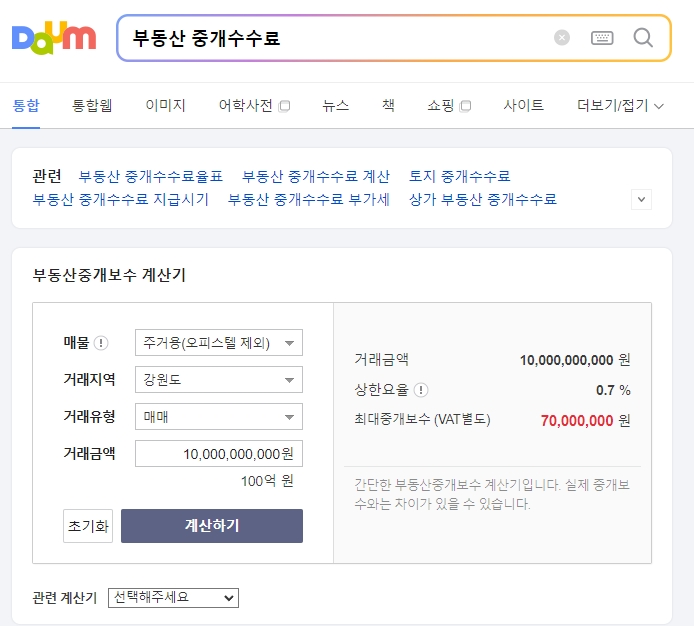Viewport: 694px width, 626px height.
Task: Open 쇼핑 in new window icon
Action: point(465,106)
